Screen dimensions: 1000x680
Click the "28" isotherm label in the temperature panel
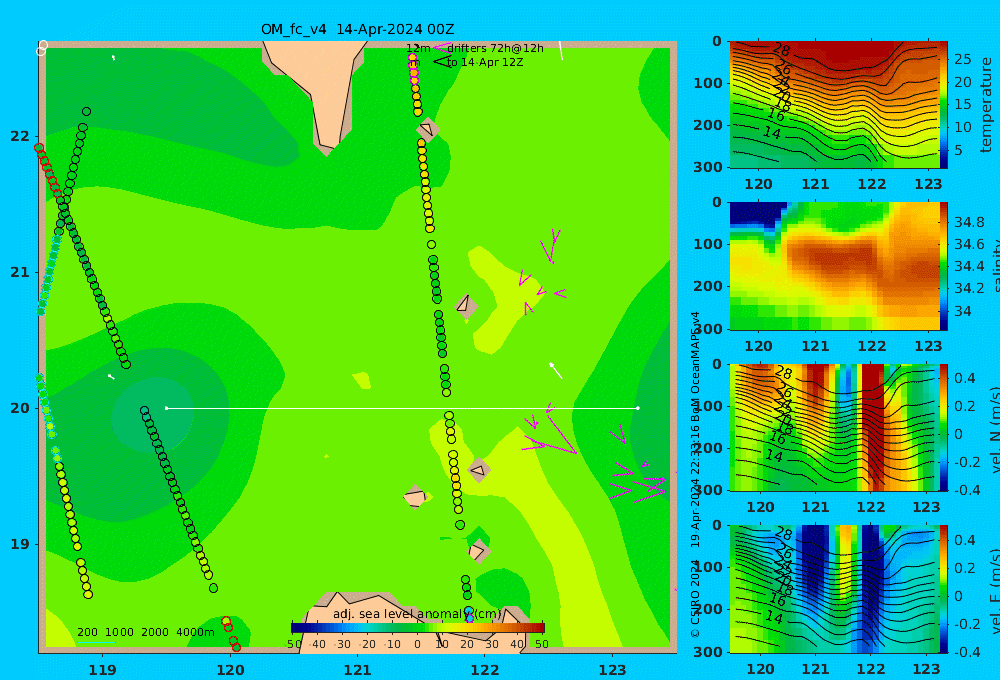click(x=781, y=50)
